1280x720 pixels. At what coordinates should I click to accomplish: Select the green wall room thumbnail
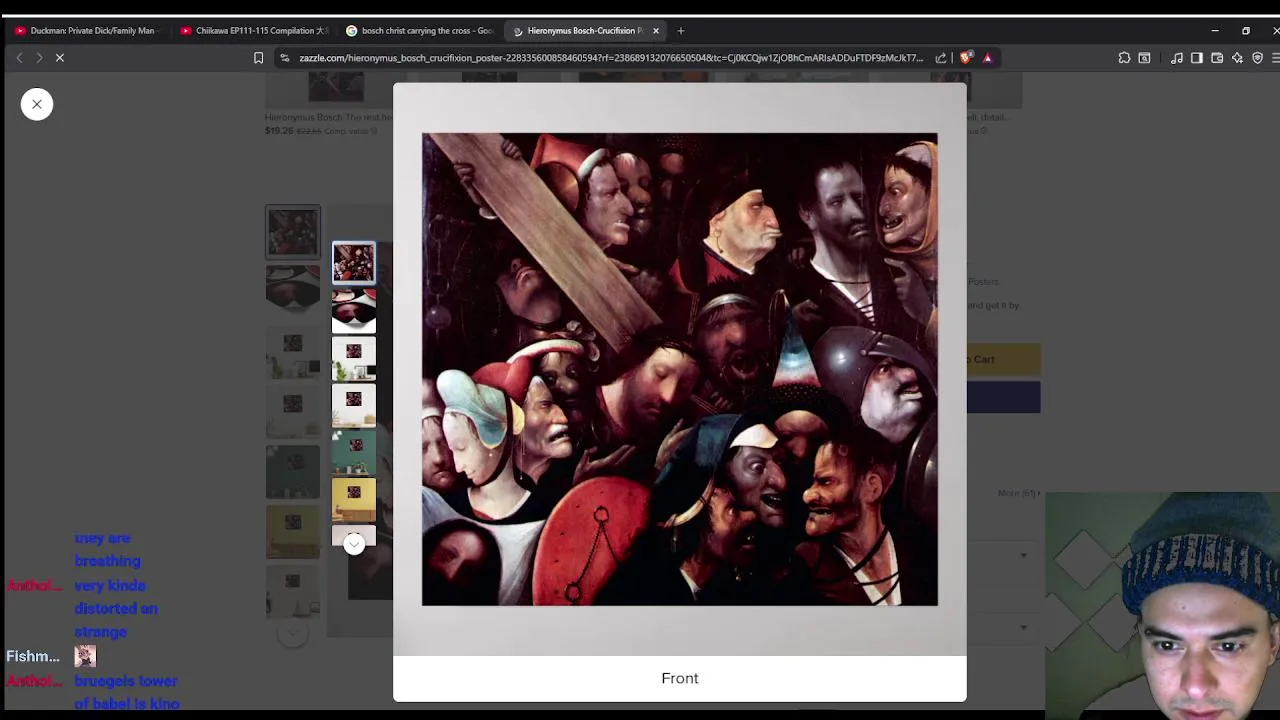click(354, 452)
